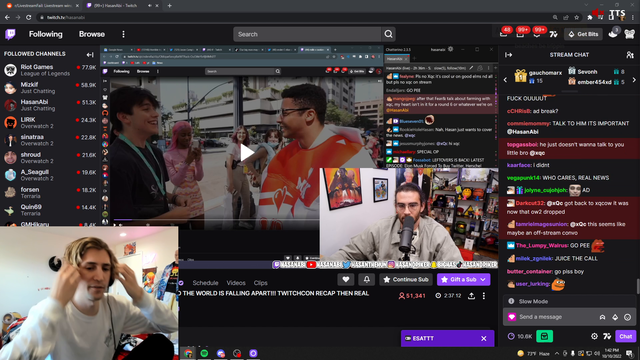Viewport: 640px width, 360px height.
Task: Click the Continue Sub button
Action: click(406, 280)
